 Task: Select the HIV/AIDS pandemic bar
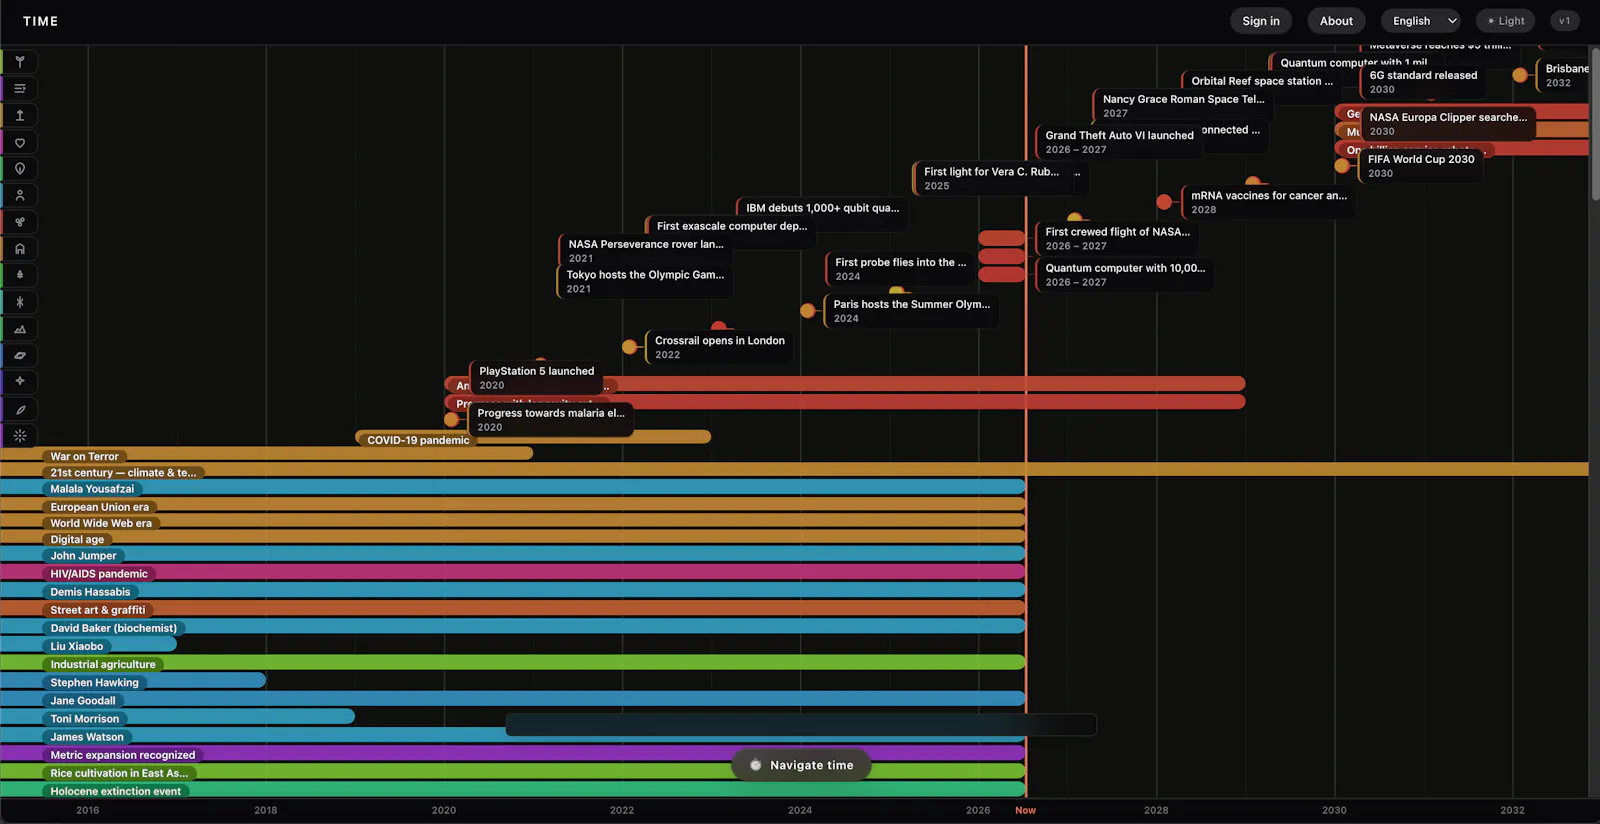tap(512, 572)
